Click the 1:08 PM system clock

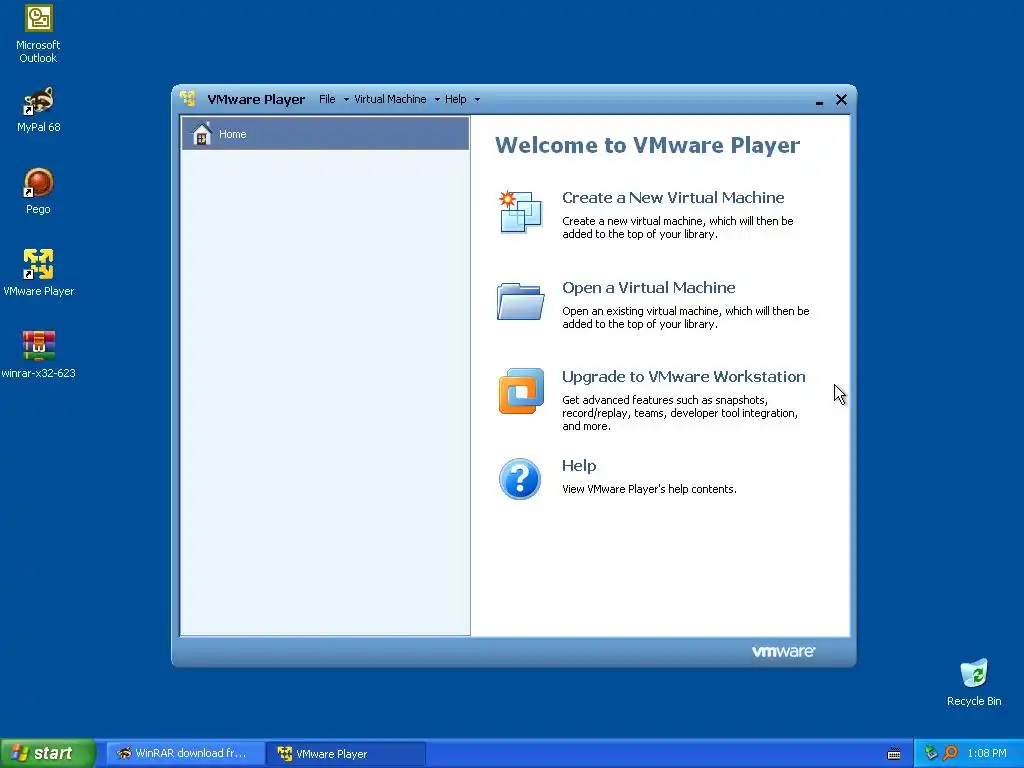pos(987,754)
